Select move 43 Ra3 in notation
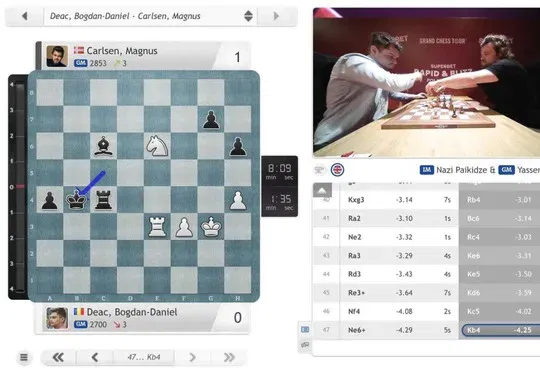Viewport: 540px width, 372px height. pyautogui.click(x=354, y=256)
